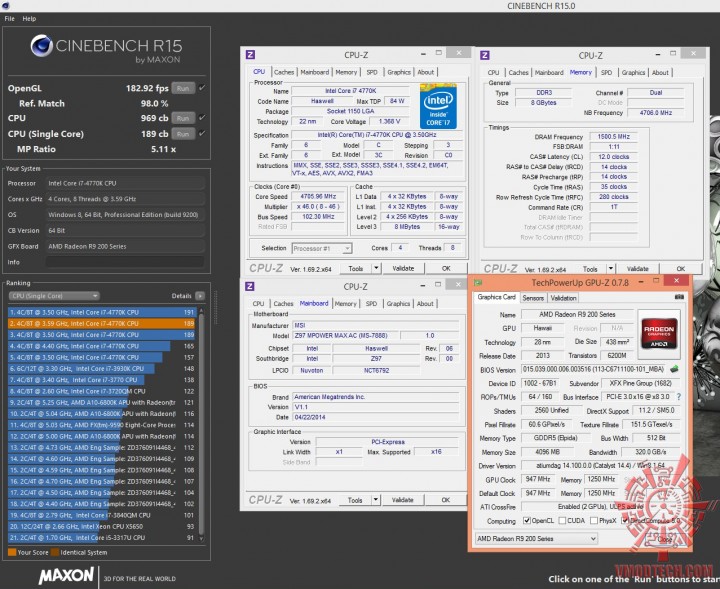Open the File menu in Cinebench

10,18
